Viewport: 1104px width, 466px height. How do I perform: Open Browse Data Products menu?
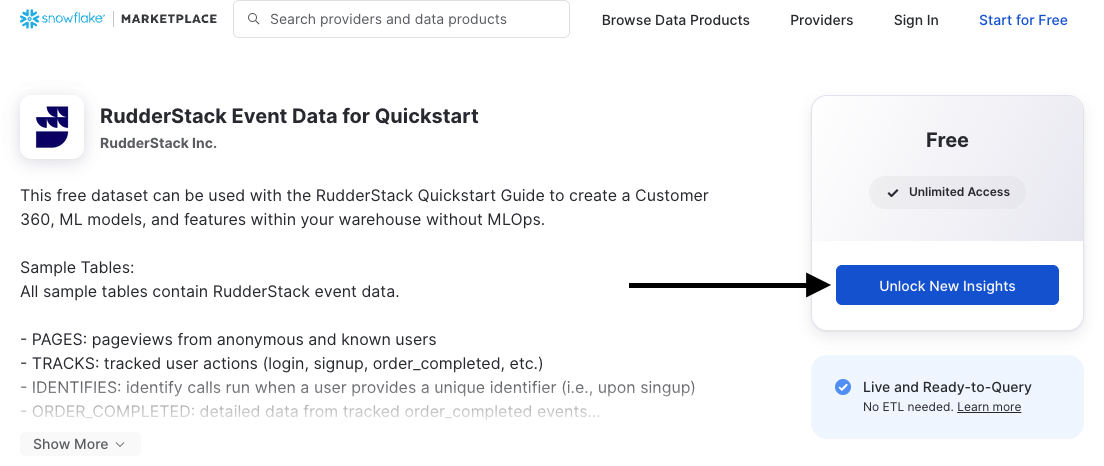point(675,20)
